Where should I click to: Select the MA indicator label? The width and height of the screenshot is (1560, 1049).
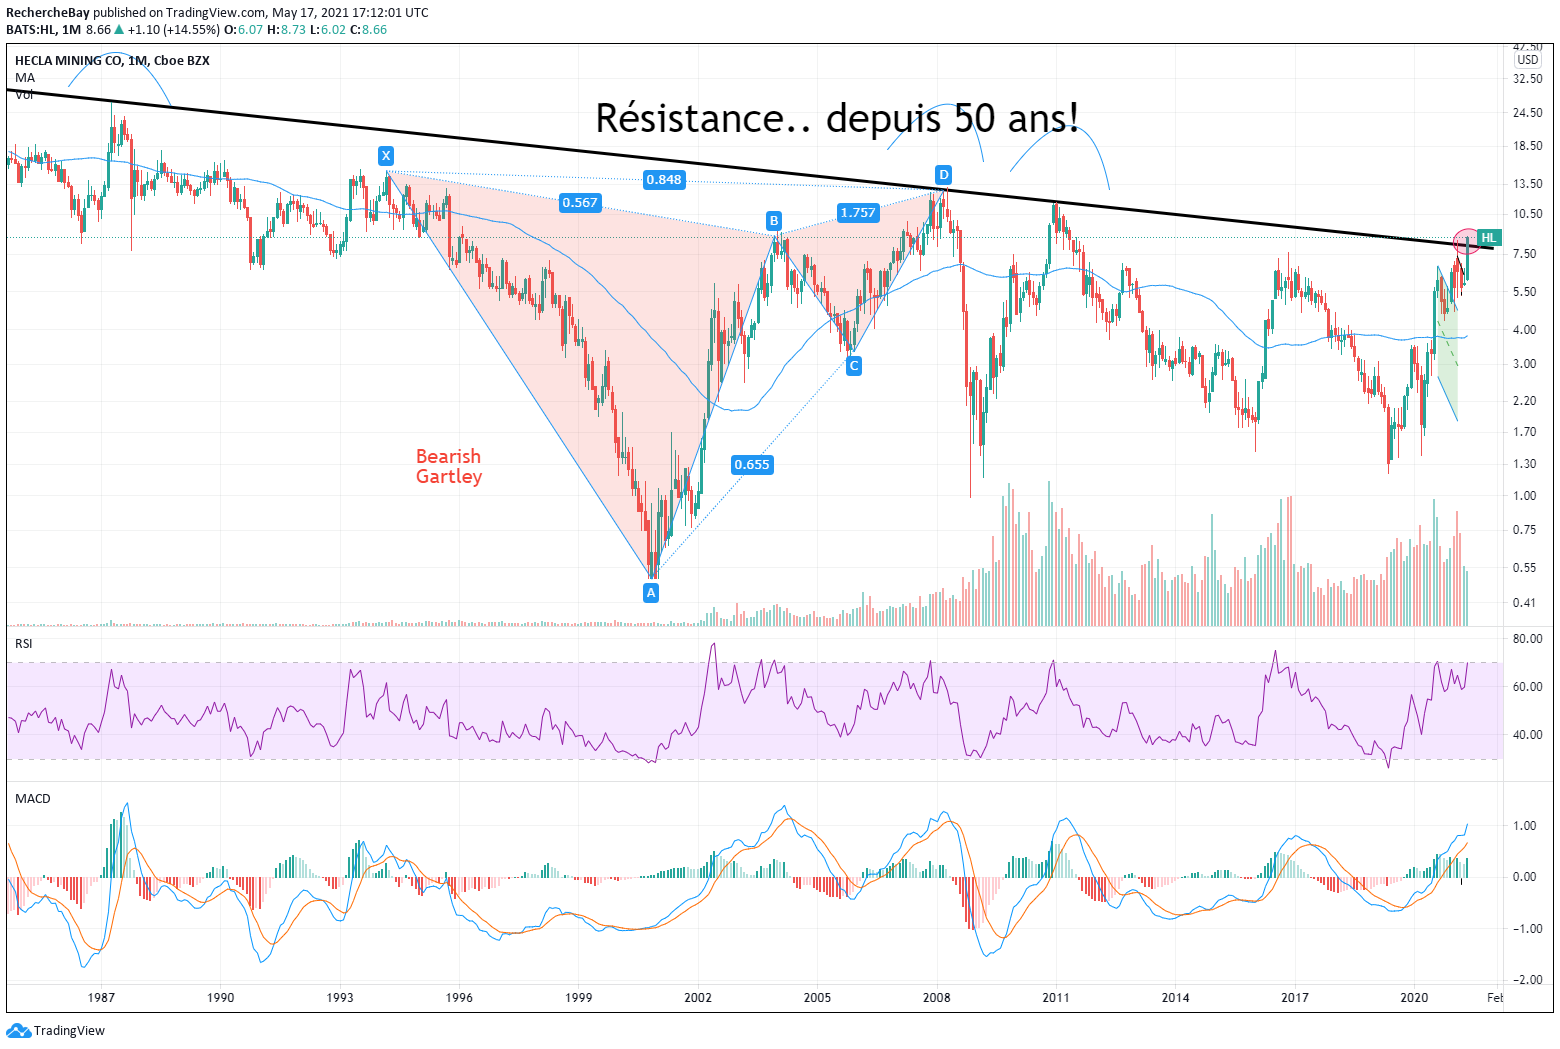click(25, 78)
